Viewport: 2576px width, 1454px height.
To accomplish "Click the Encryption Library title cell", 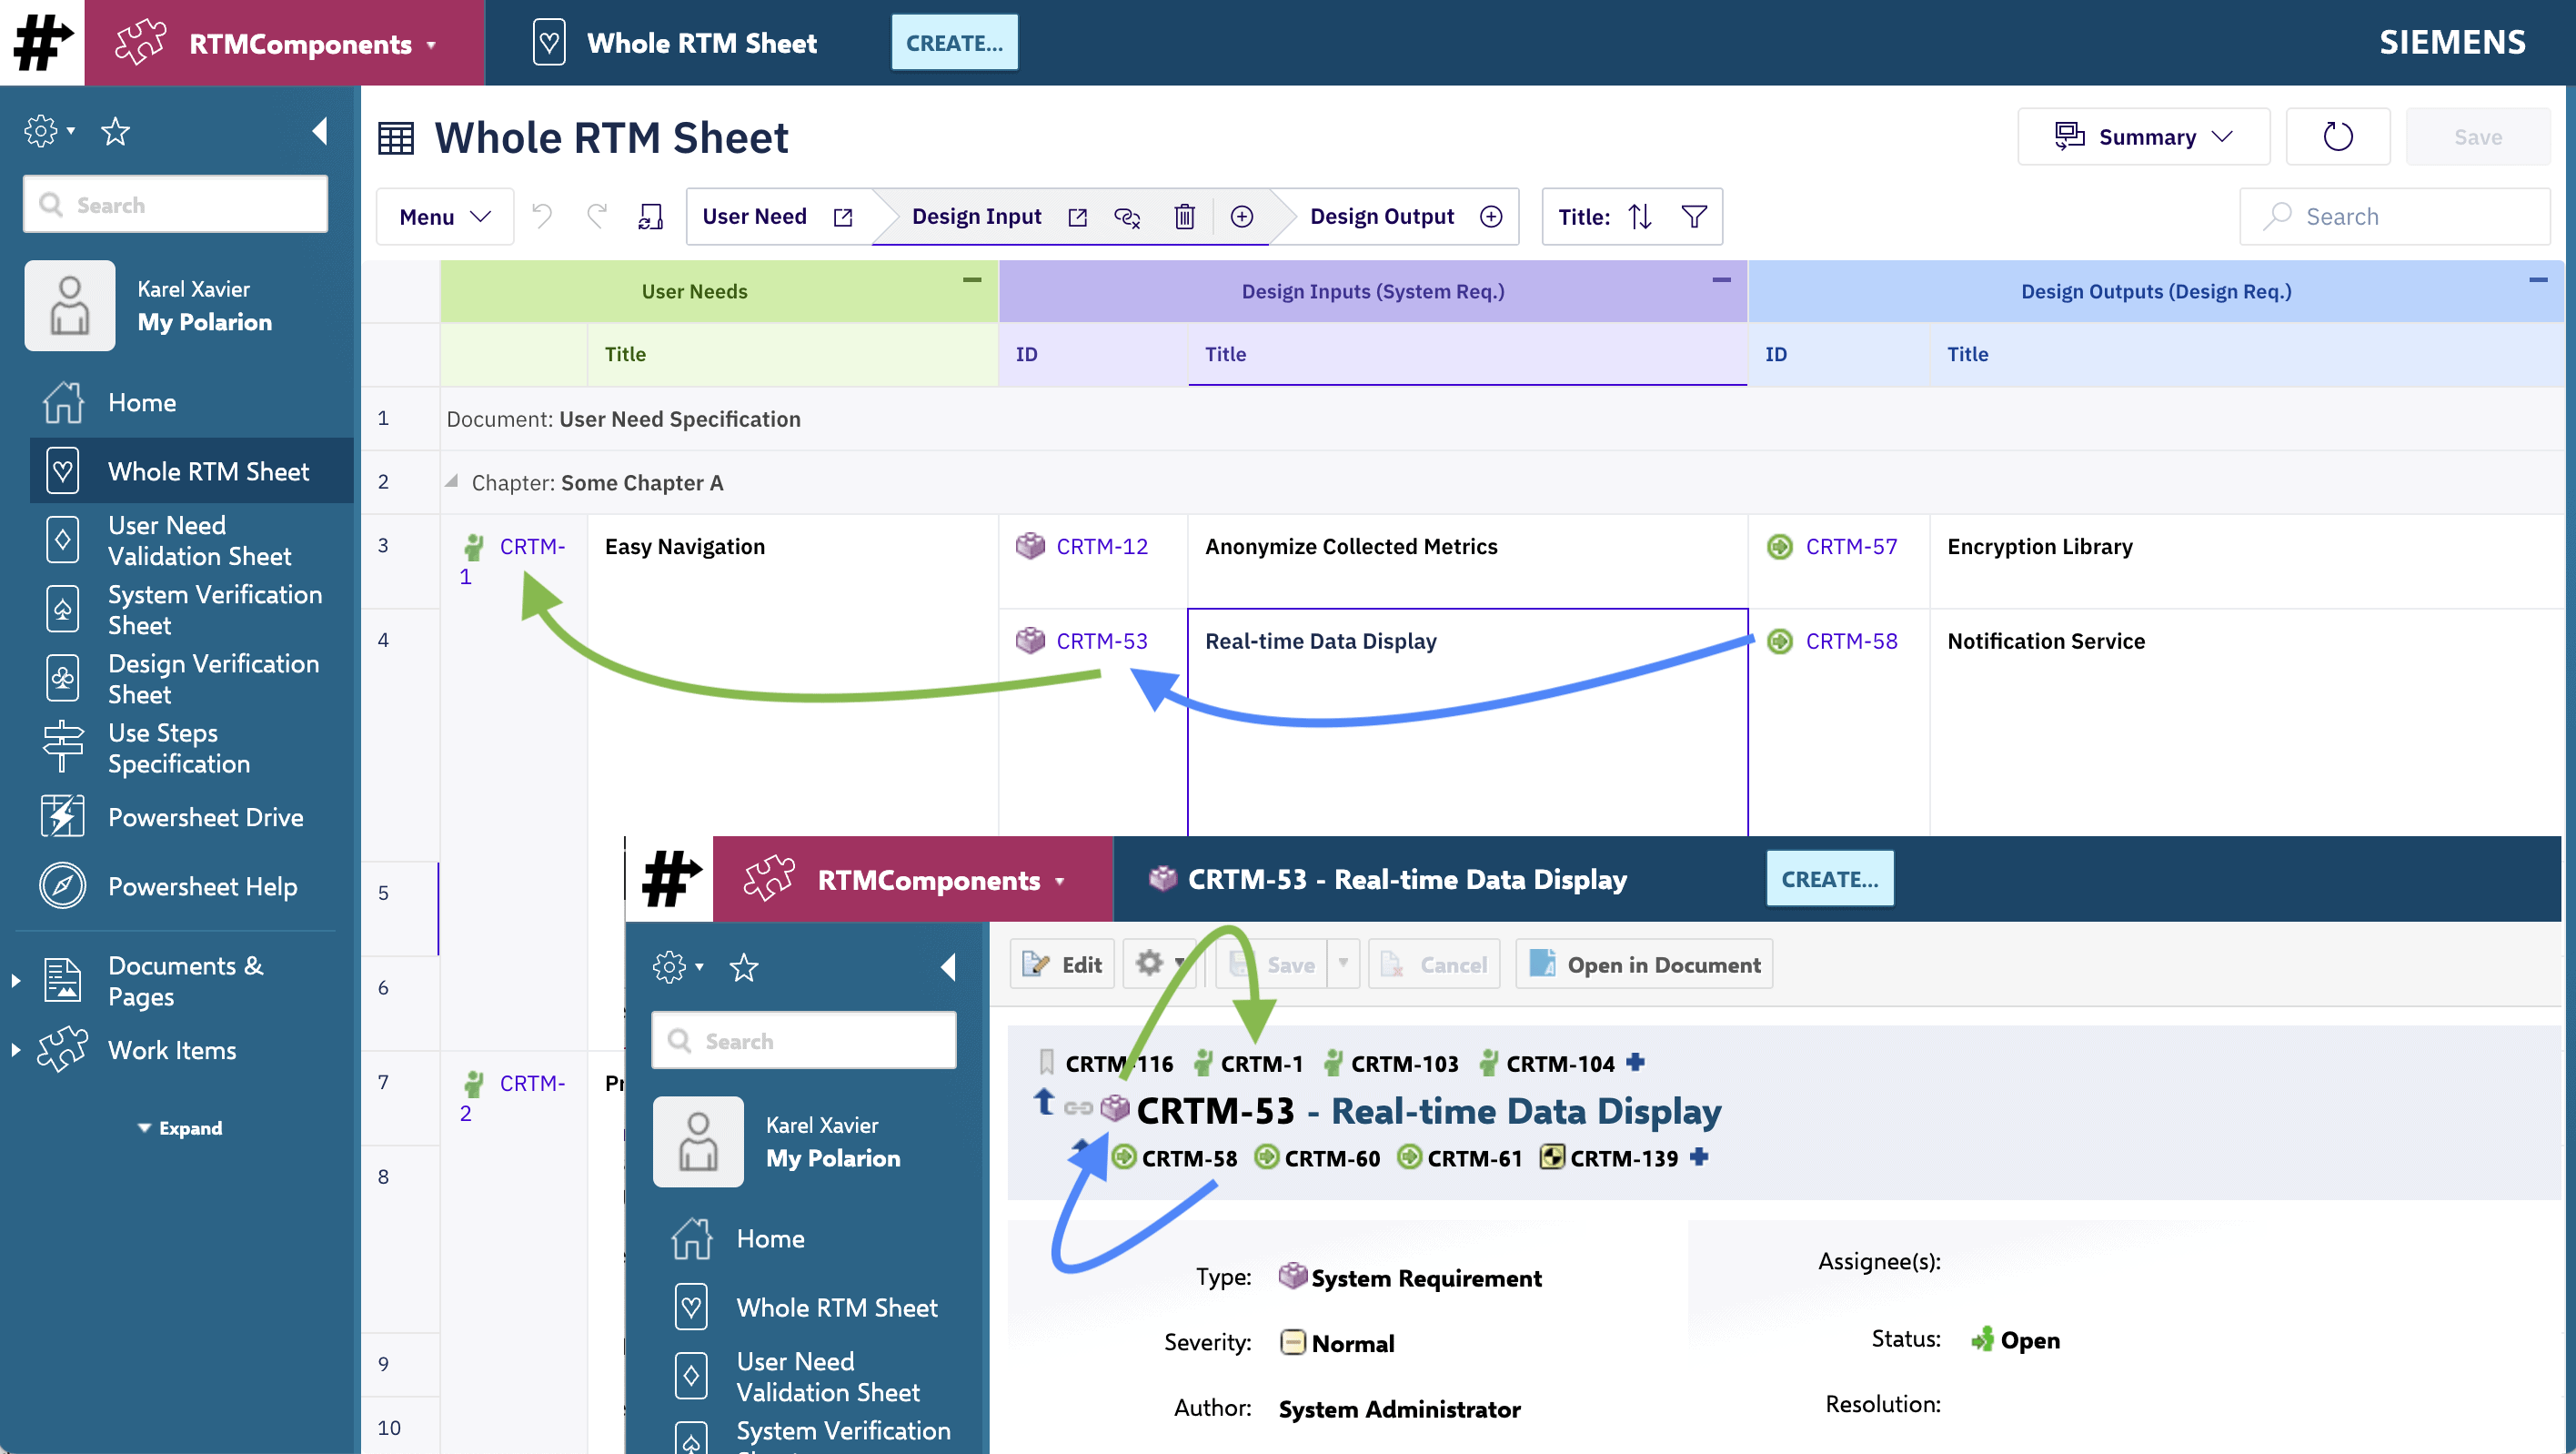I will click(2245, 561).
